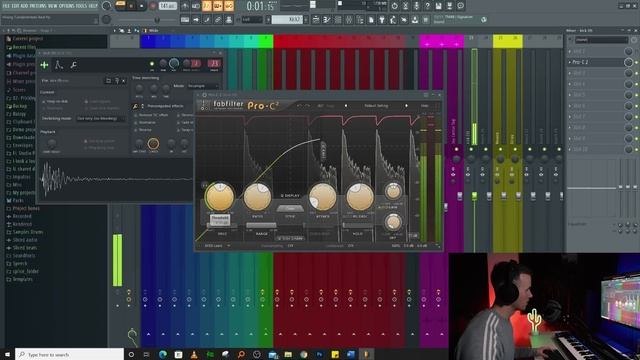The height and width of the screenshot is (360, 640).
Task: Click Help in the Pro-C 2 header
Action: (424, 106)
